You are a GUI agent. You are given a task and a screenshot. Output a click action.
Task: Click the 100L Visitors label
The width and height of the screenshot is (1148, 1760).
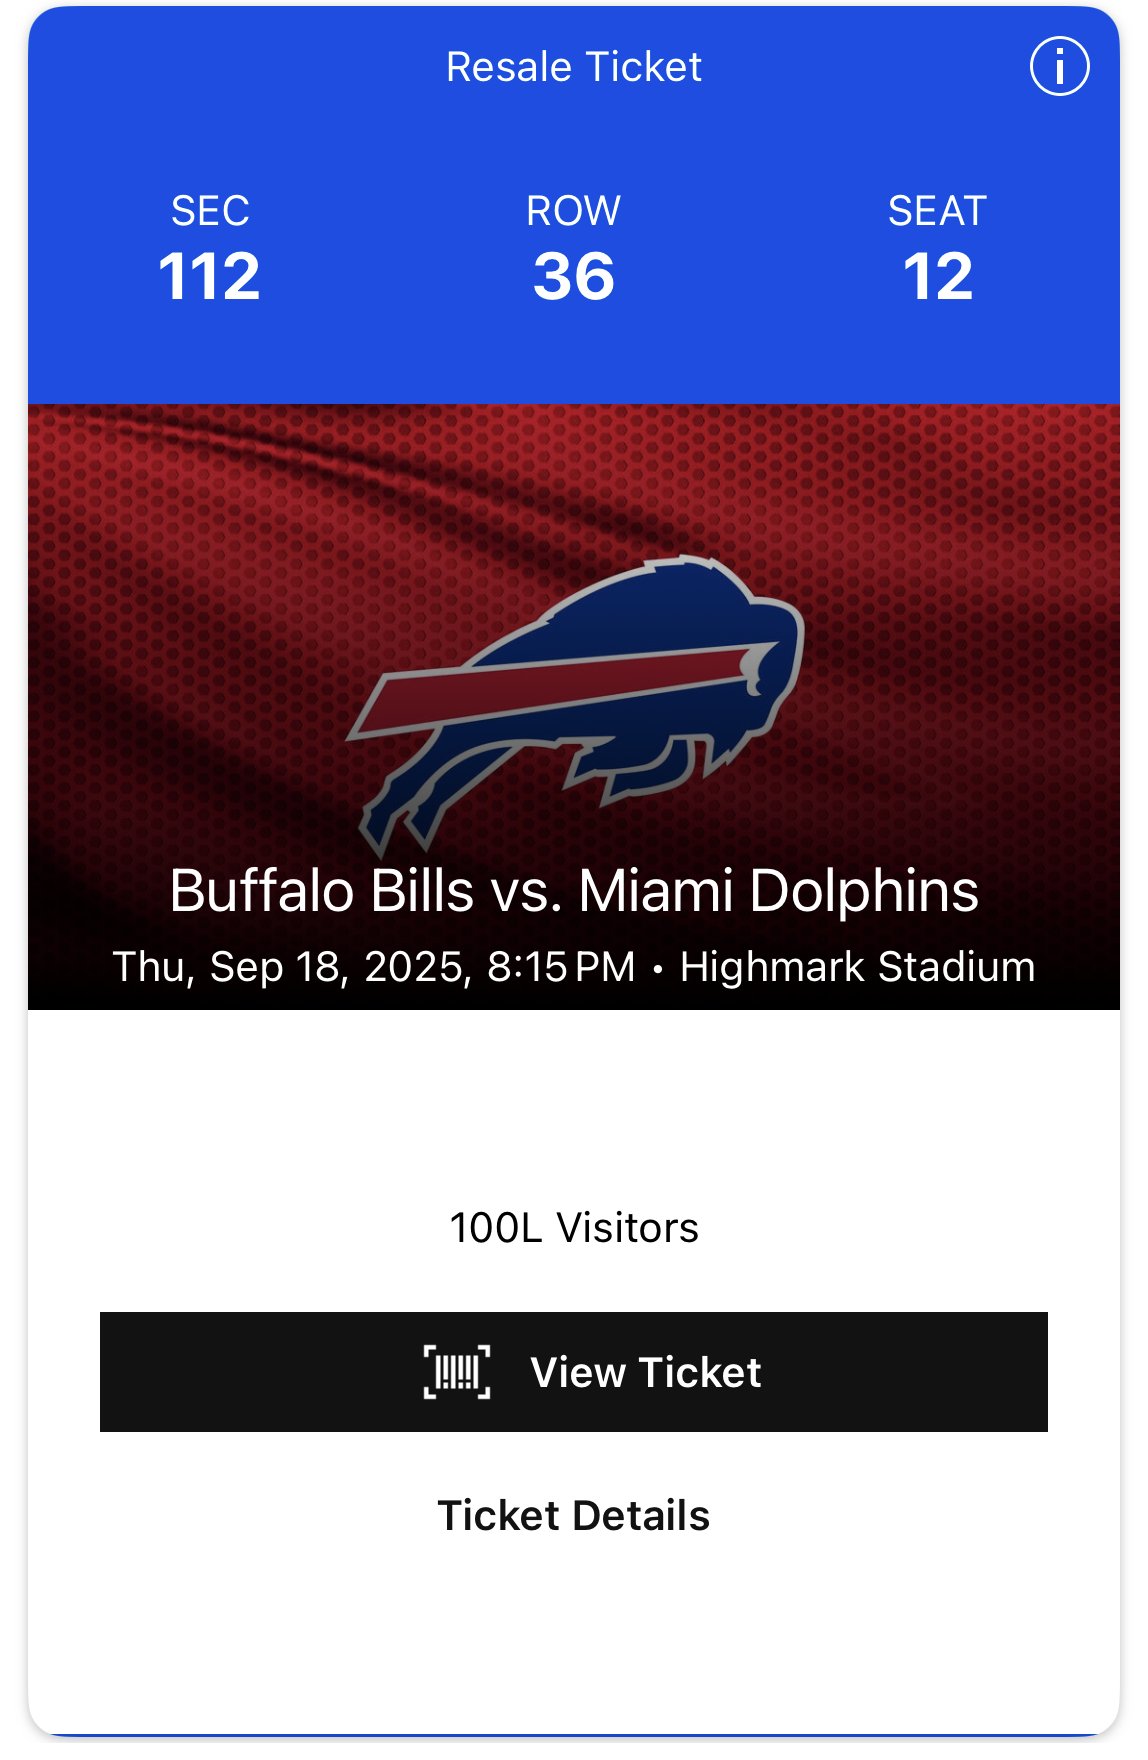573,1228
